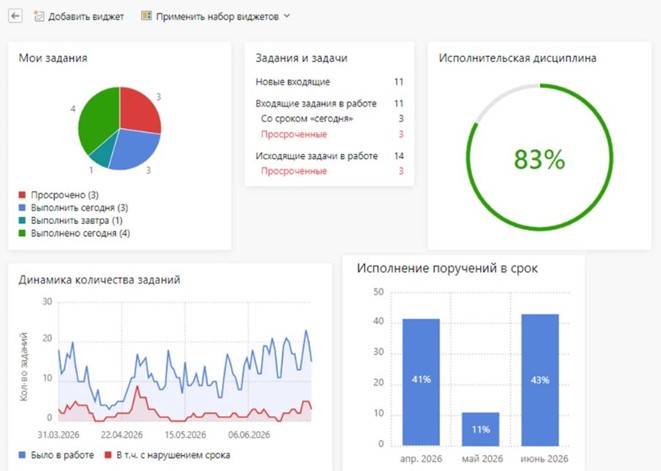Screen dimensions: 661x471
Task: Open Новые входящие tasks list
Action: pos(329,82)
